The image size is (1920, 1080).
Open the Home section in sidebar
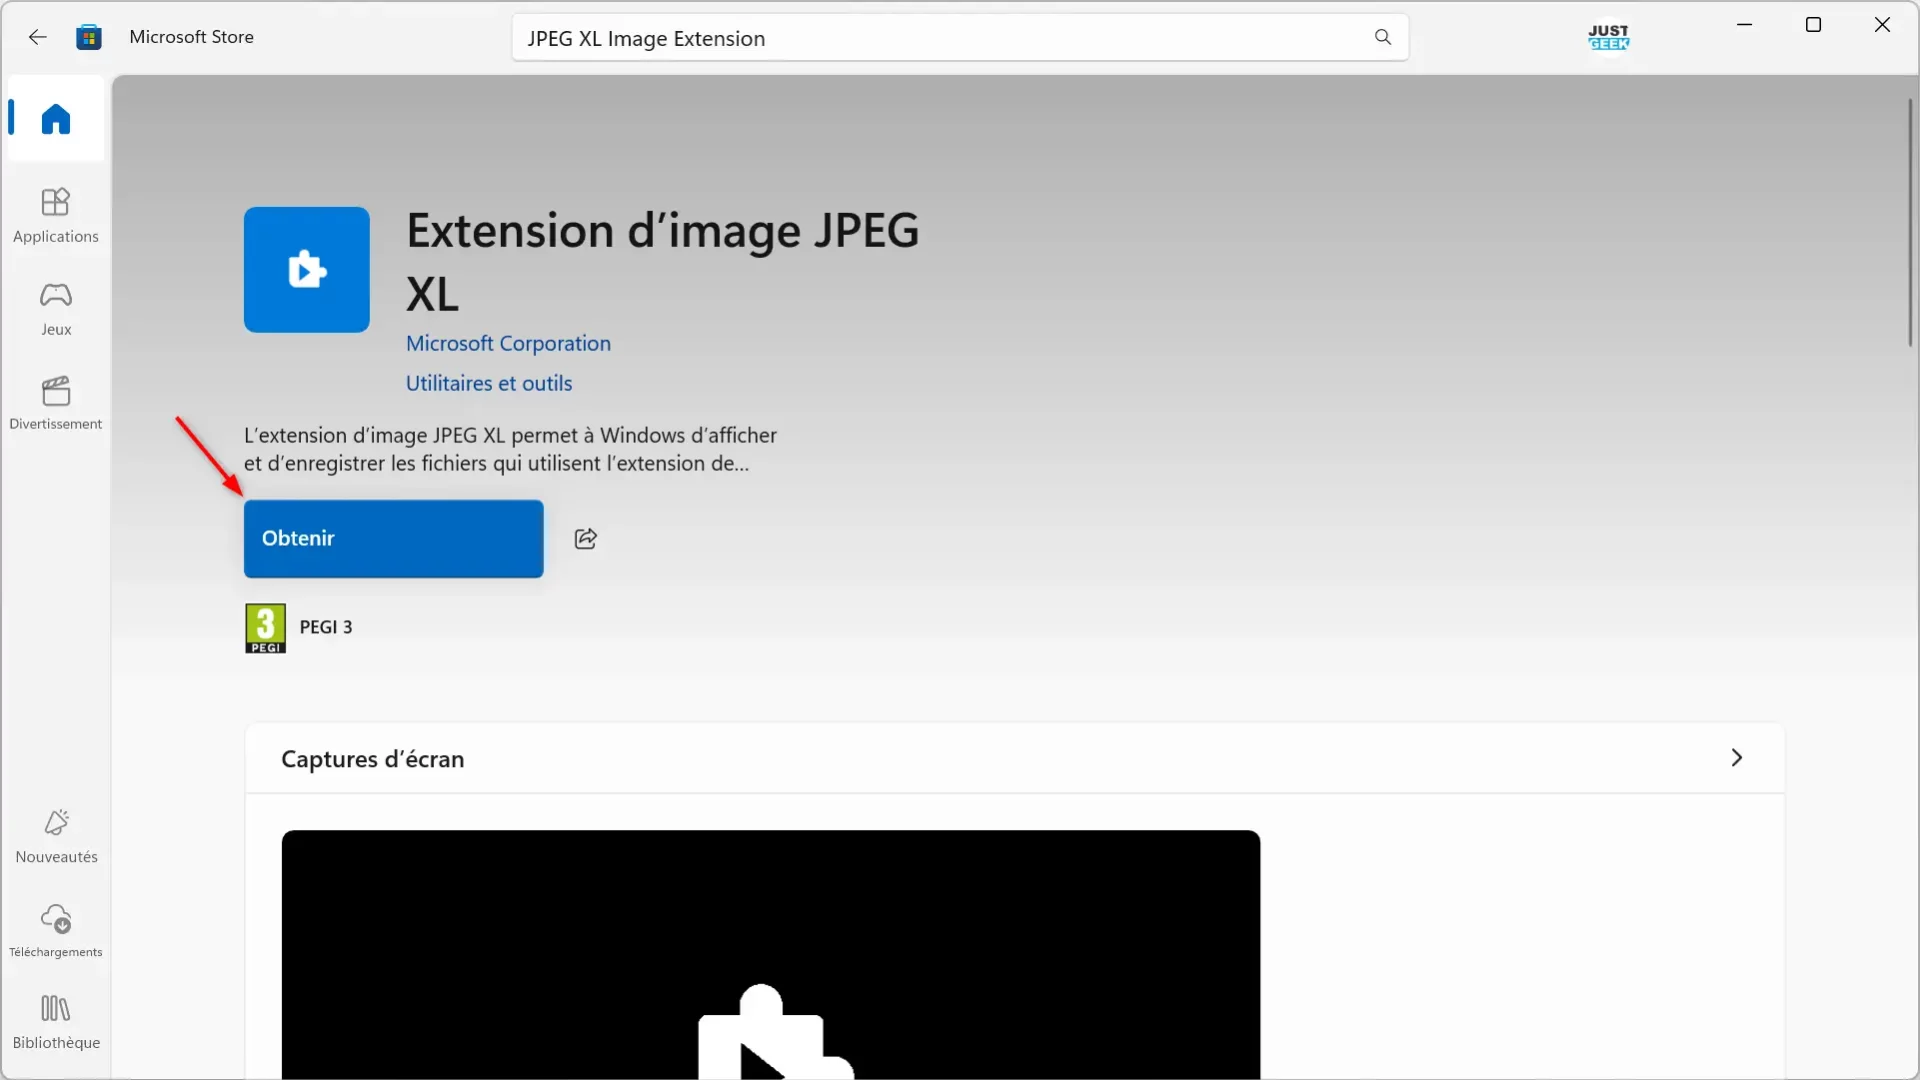pos(56,119)
